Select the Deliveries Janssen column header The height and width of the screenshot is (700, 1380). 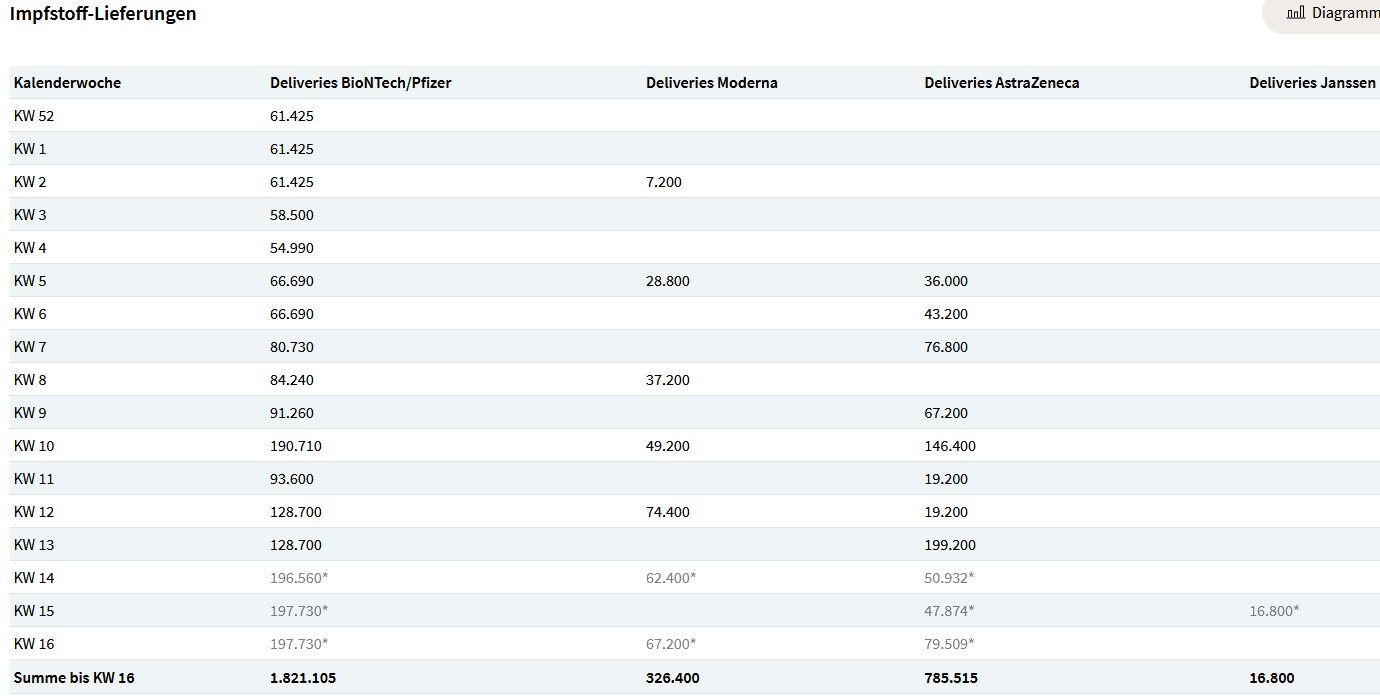pos(1312,83)
